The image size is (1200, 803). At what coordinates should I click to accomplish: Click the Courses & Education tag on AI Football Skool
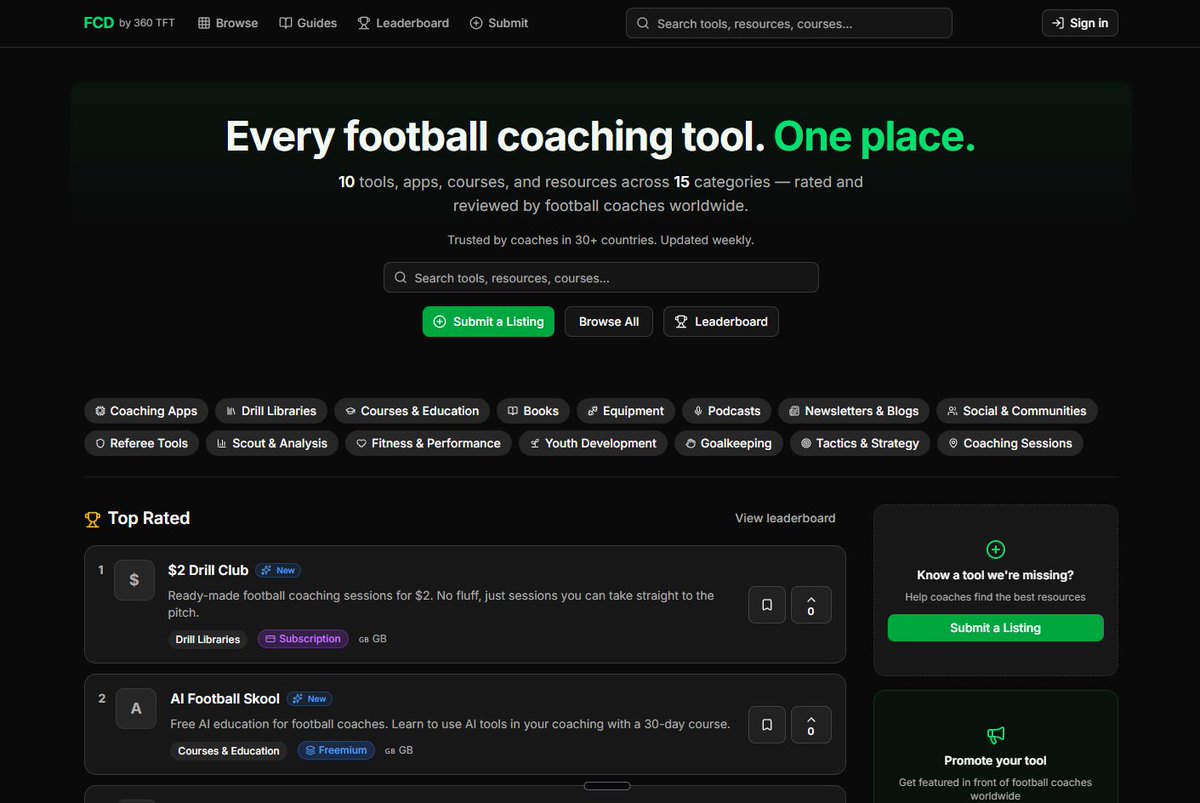click(x=229, y=751)
